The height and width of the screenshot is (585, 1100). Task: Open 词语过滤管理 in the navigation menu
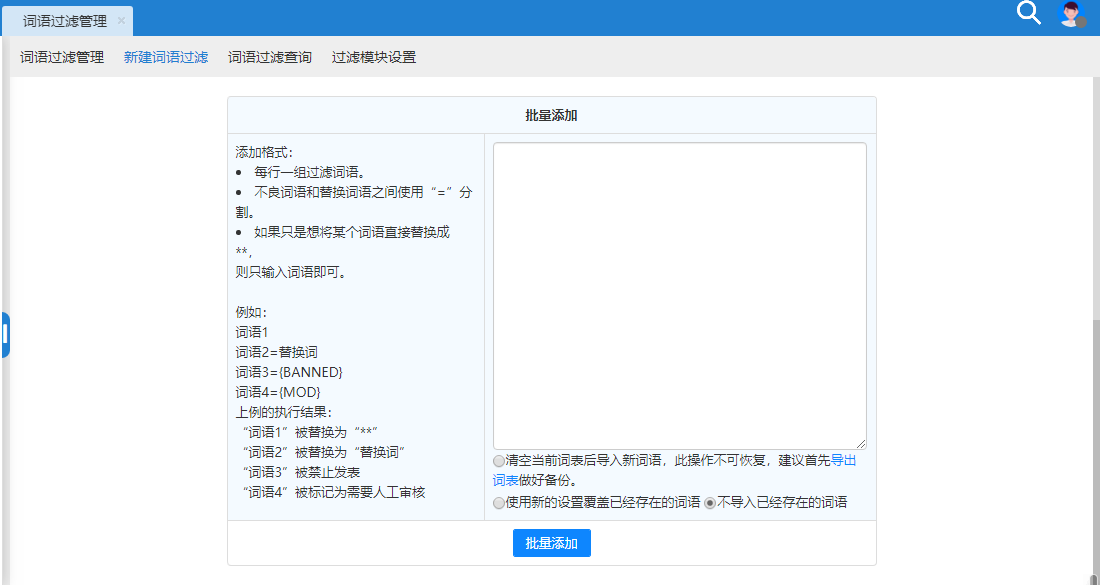(62, 57)
